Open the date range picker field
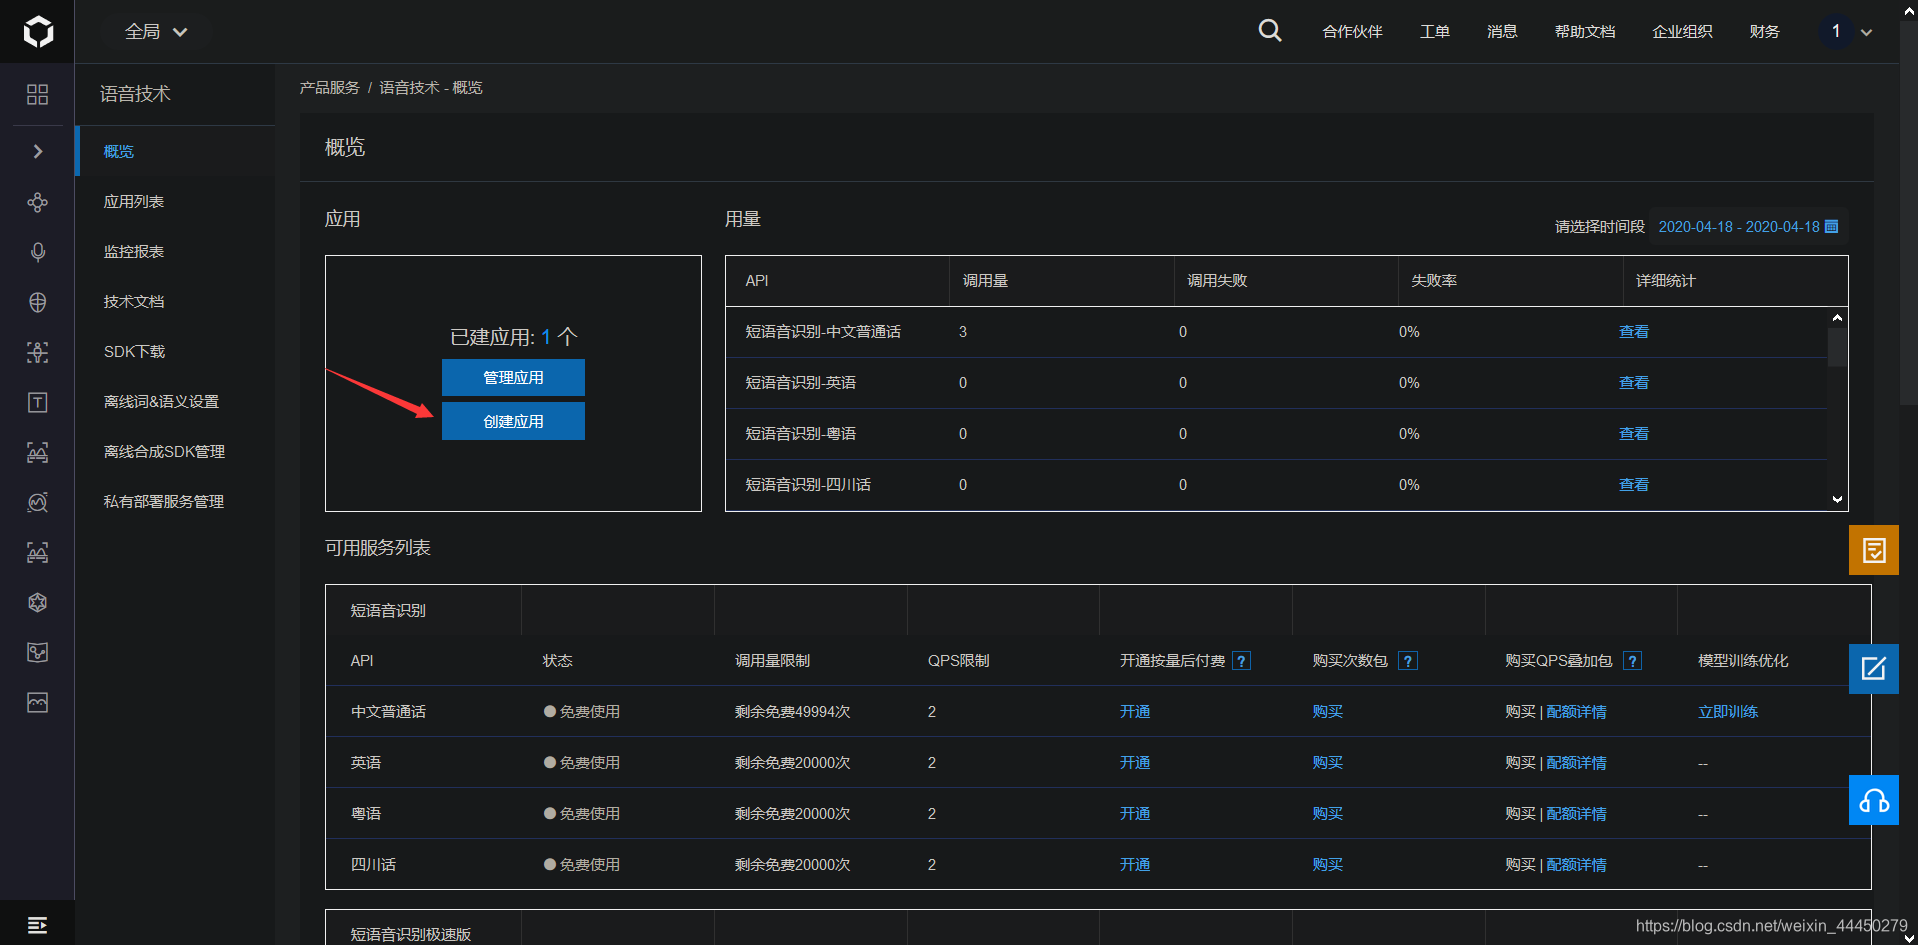This screenshot has width=1918, height=945. tap(1748, 227)
